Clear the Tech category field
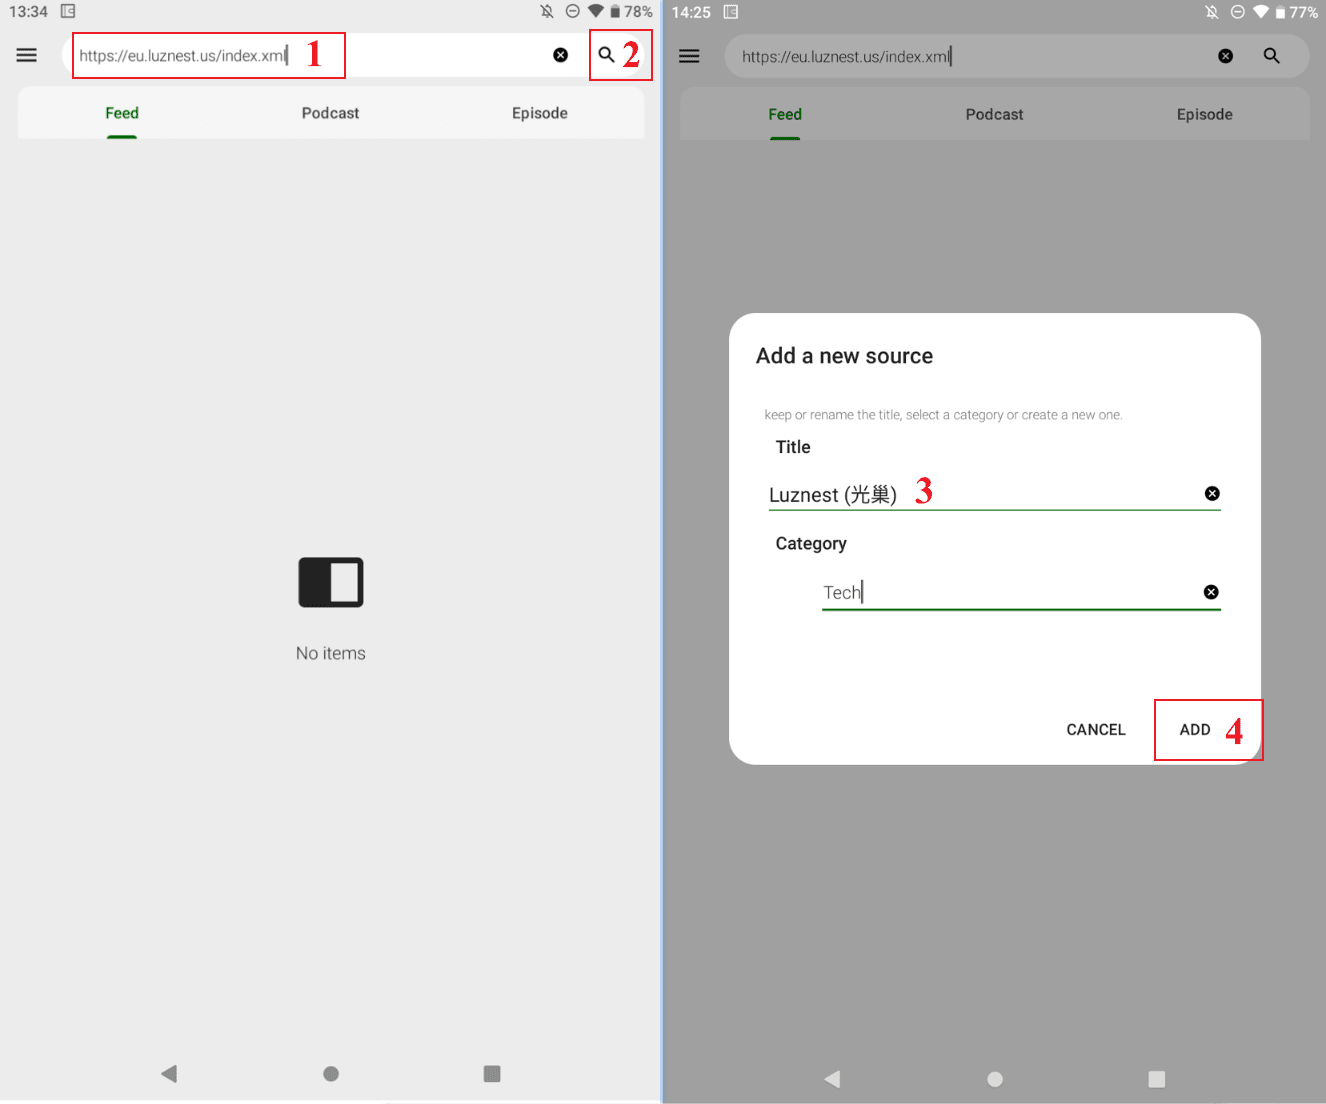Viewport: 1326px width, 1104px height. click(1211, 592)
